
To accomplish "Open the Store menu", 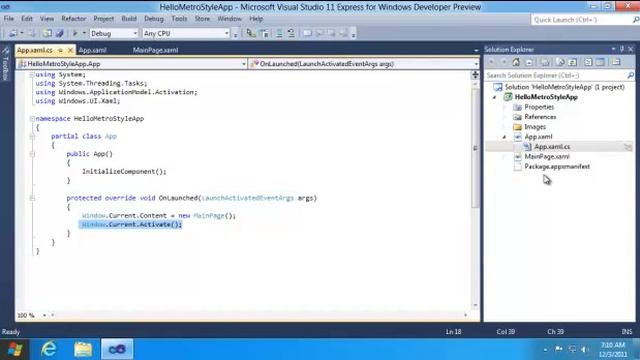I will coord(202,19).
